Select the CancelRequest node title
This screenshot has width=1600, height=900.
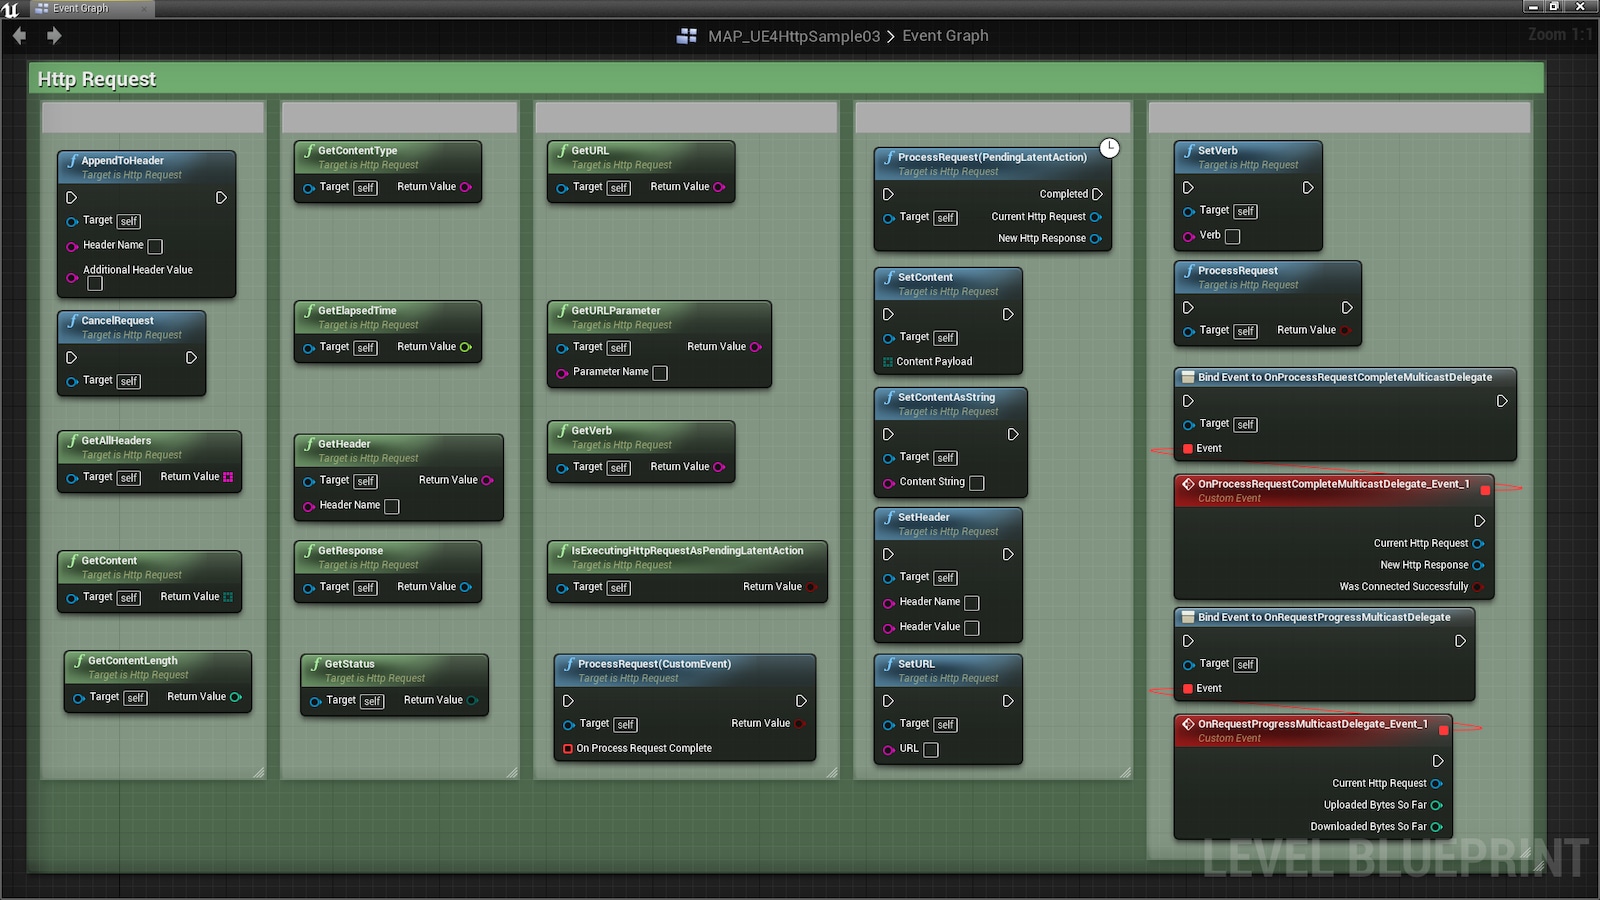coord(117,321)
